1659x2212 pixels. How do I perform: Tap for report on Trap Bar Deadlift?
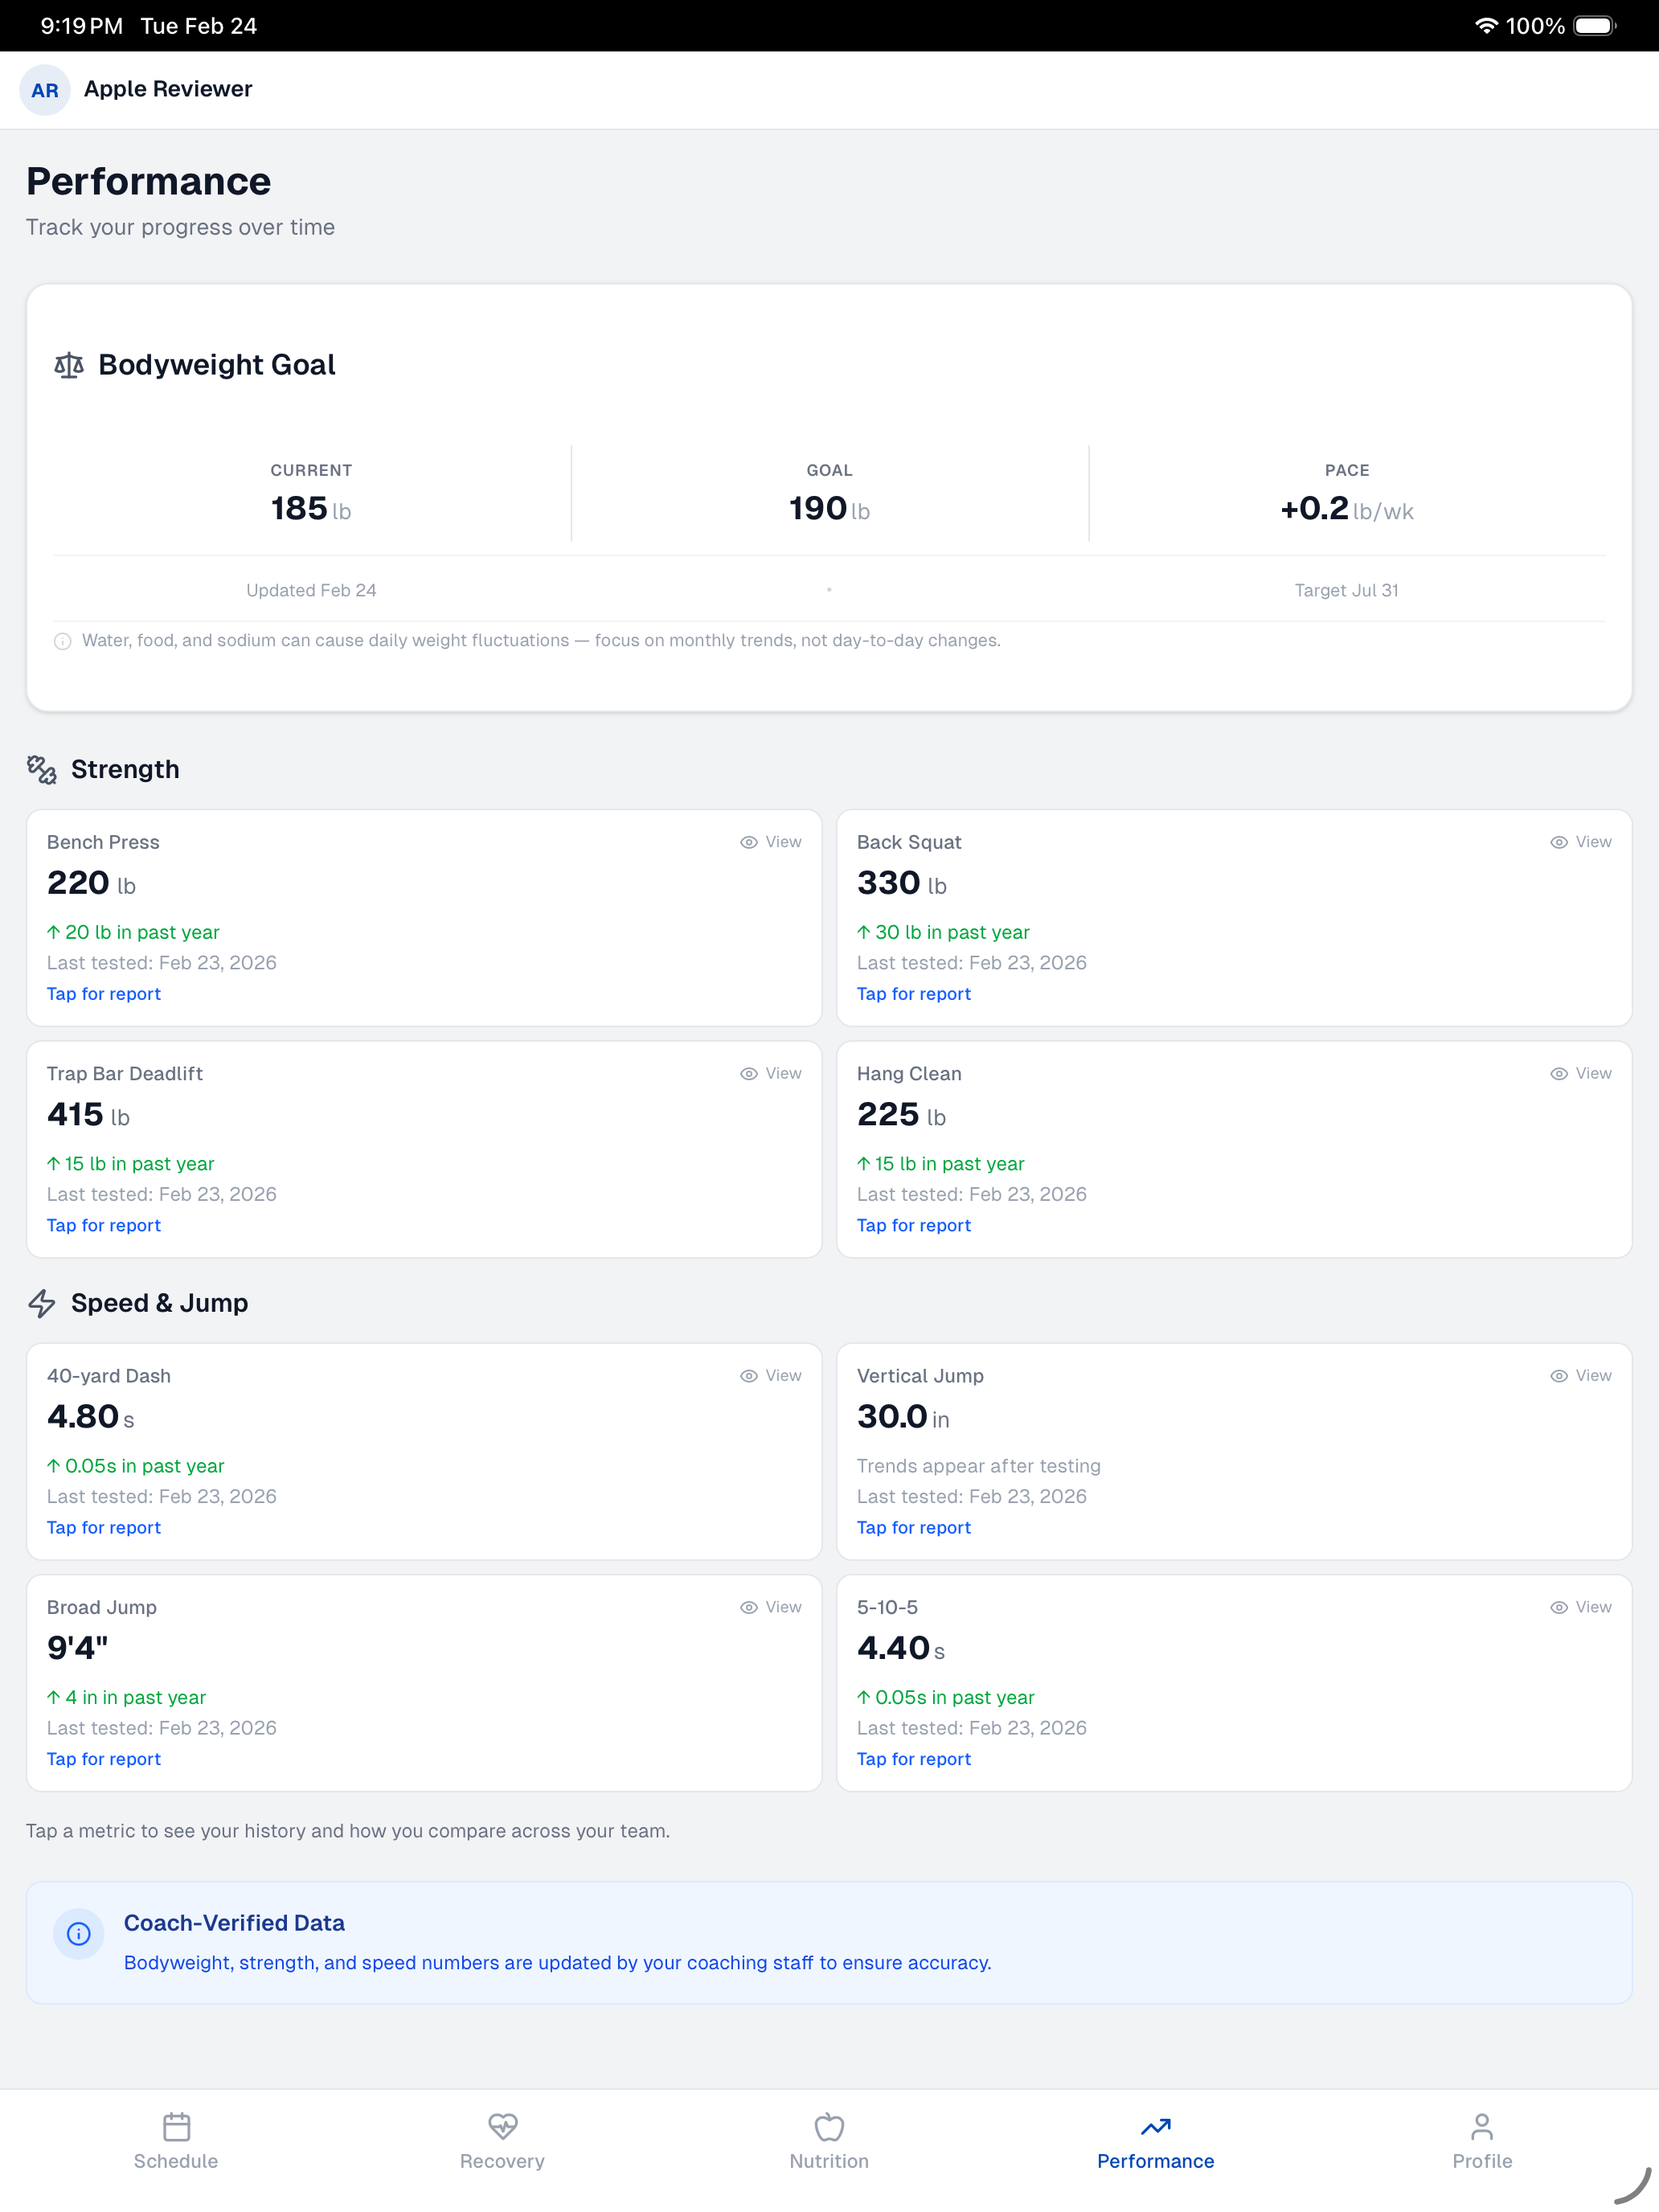104,1225
